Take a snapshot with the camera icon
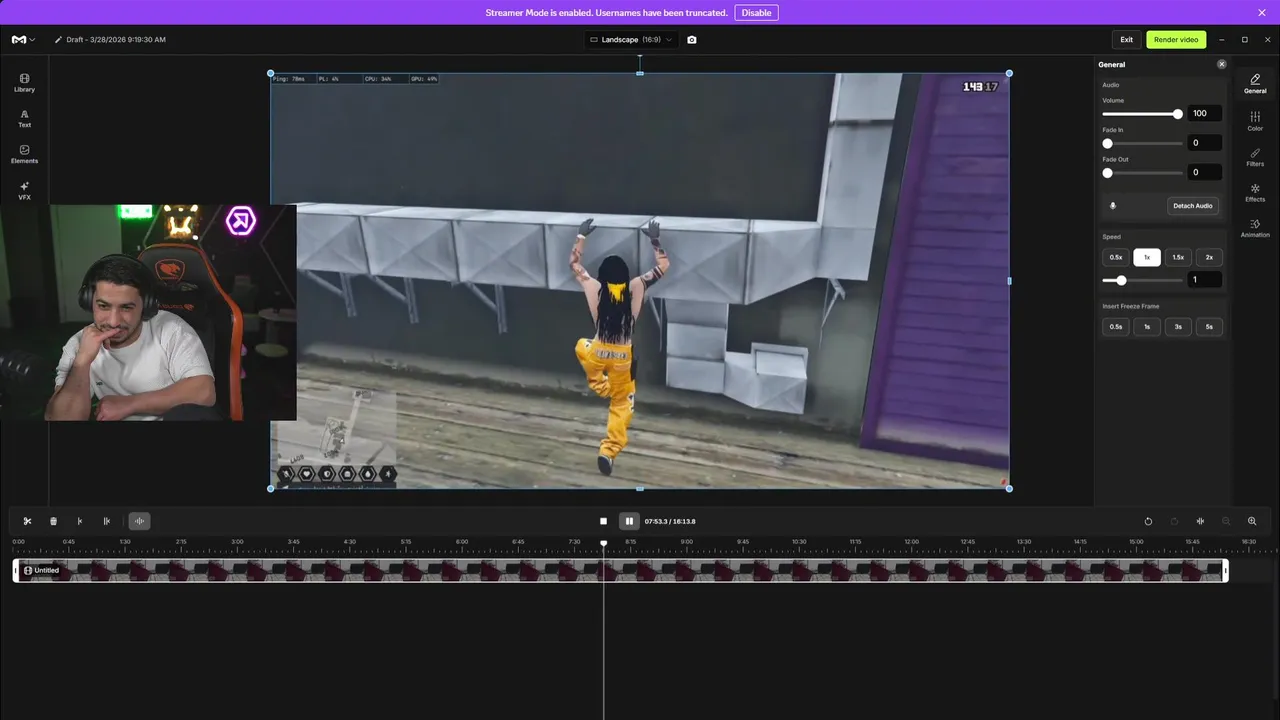The image size is (1280, 720). click(x=692, y=40)
